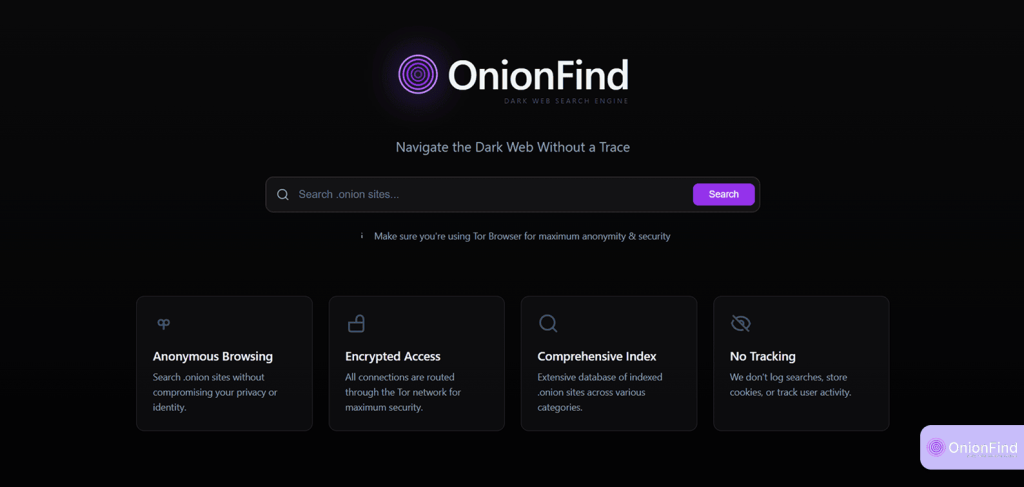Click the No Tracking card description text
The image size is (1024, 487).
click(790, 385)
